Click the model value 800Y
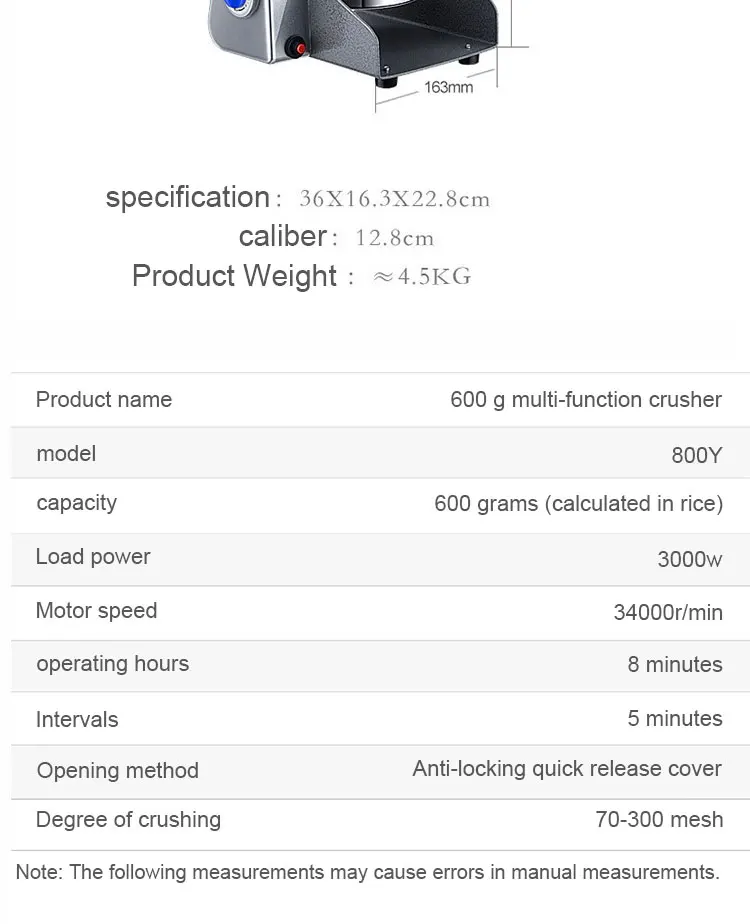This screenshot has width=750, height=924. 696,455
